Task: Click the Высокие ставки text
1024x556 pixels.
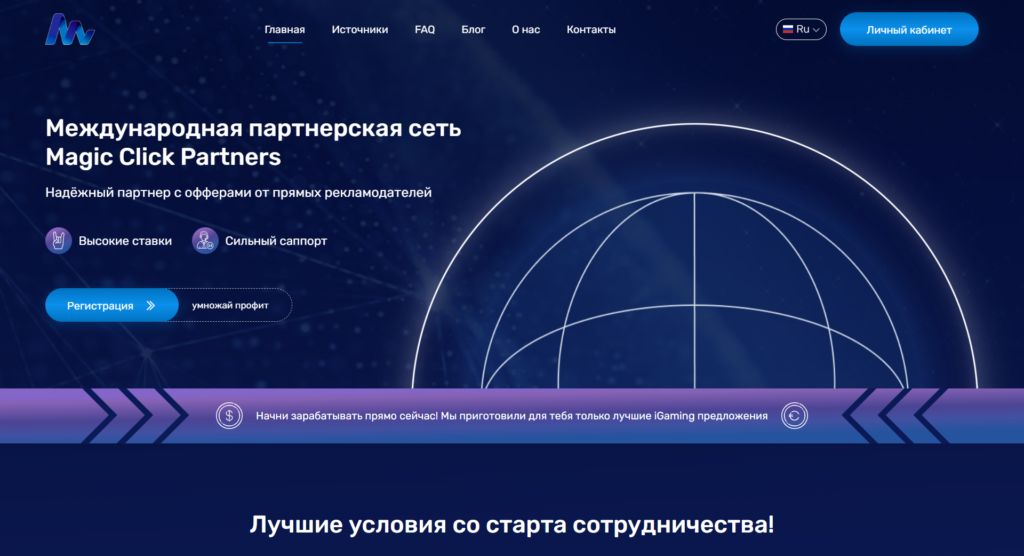Action: tap(125, 240)
